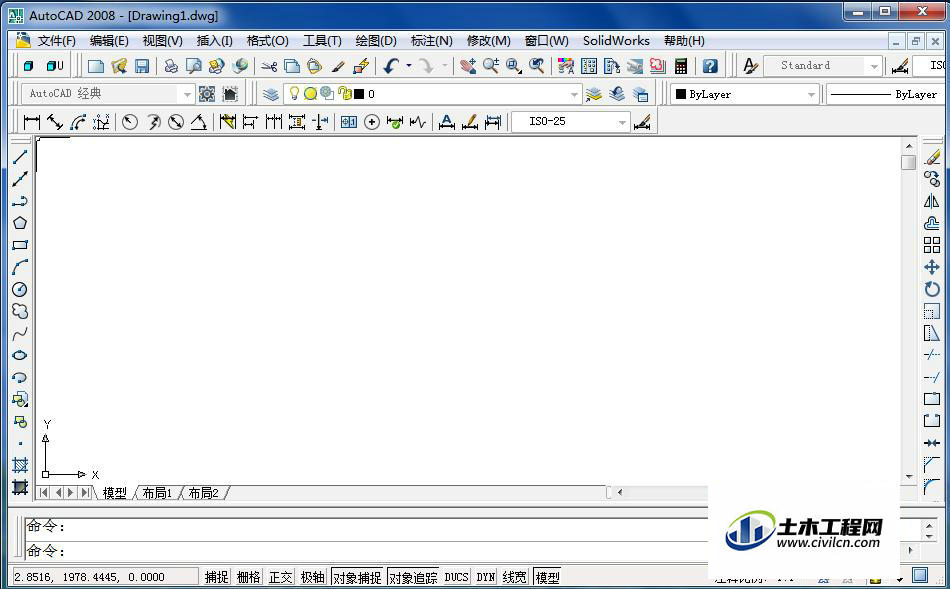The height and width of the screenshot is (589, 950).
Task: Click the Array modify tool
Action: [x=932, y=245]
